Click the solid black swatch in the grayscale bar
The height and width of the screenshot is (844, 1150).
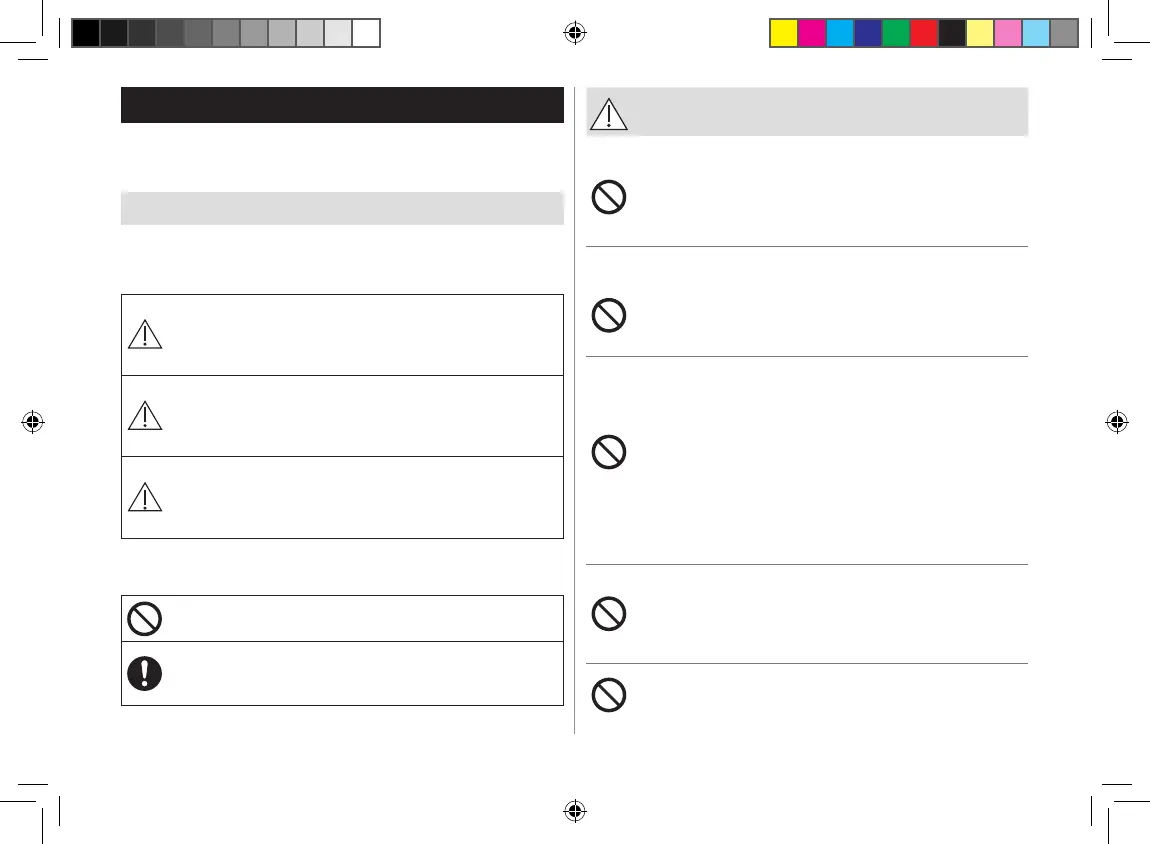point(86,34)
